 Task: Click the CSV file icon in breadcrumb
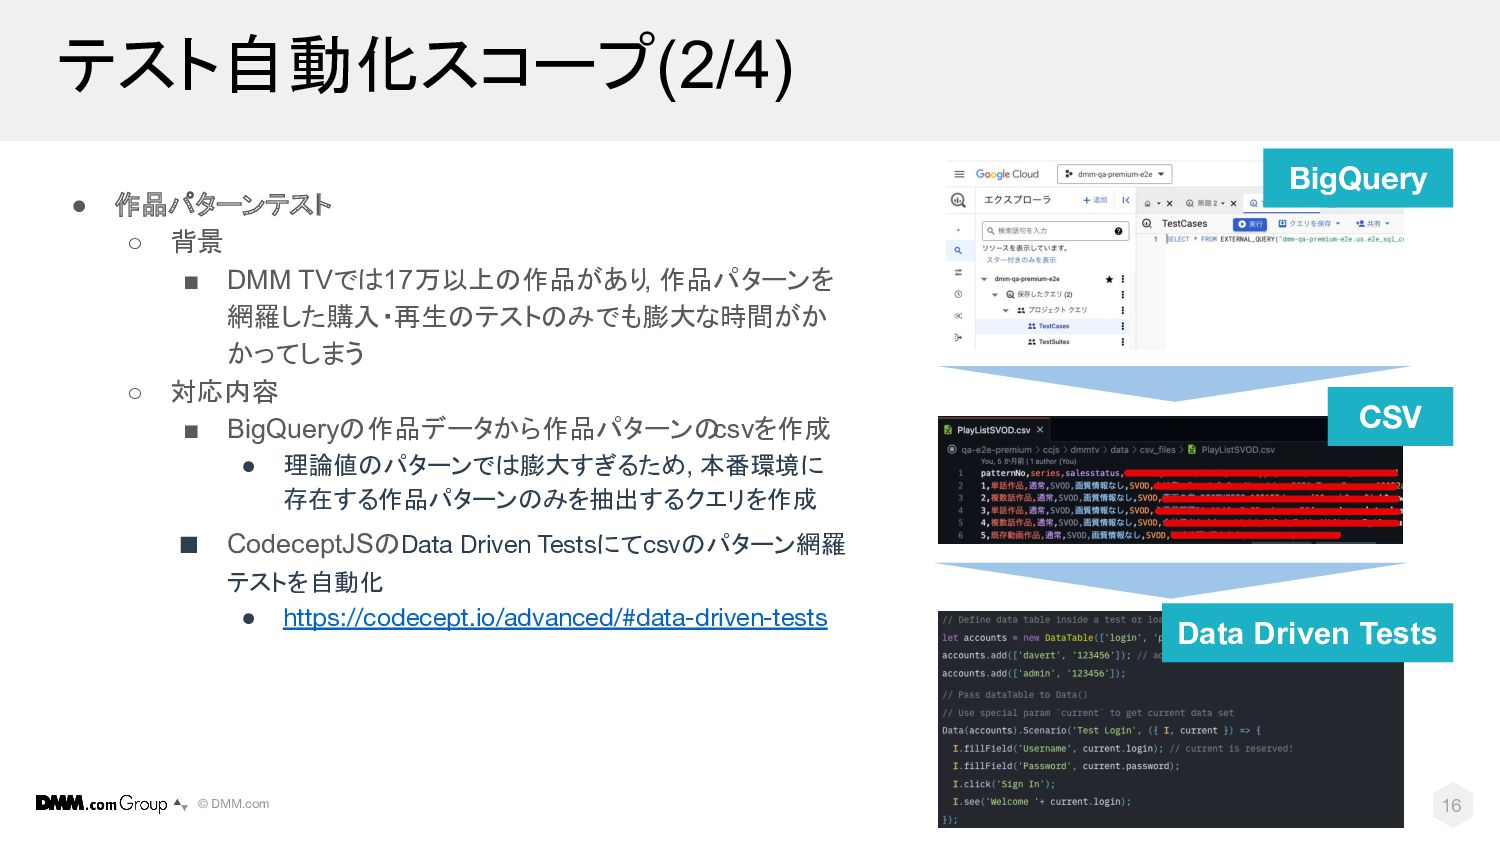click(1192, 450)
